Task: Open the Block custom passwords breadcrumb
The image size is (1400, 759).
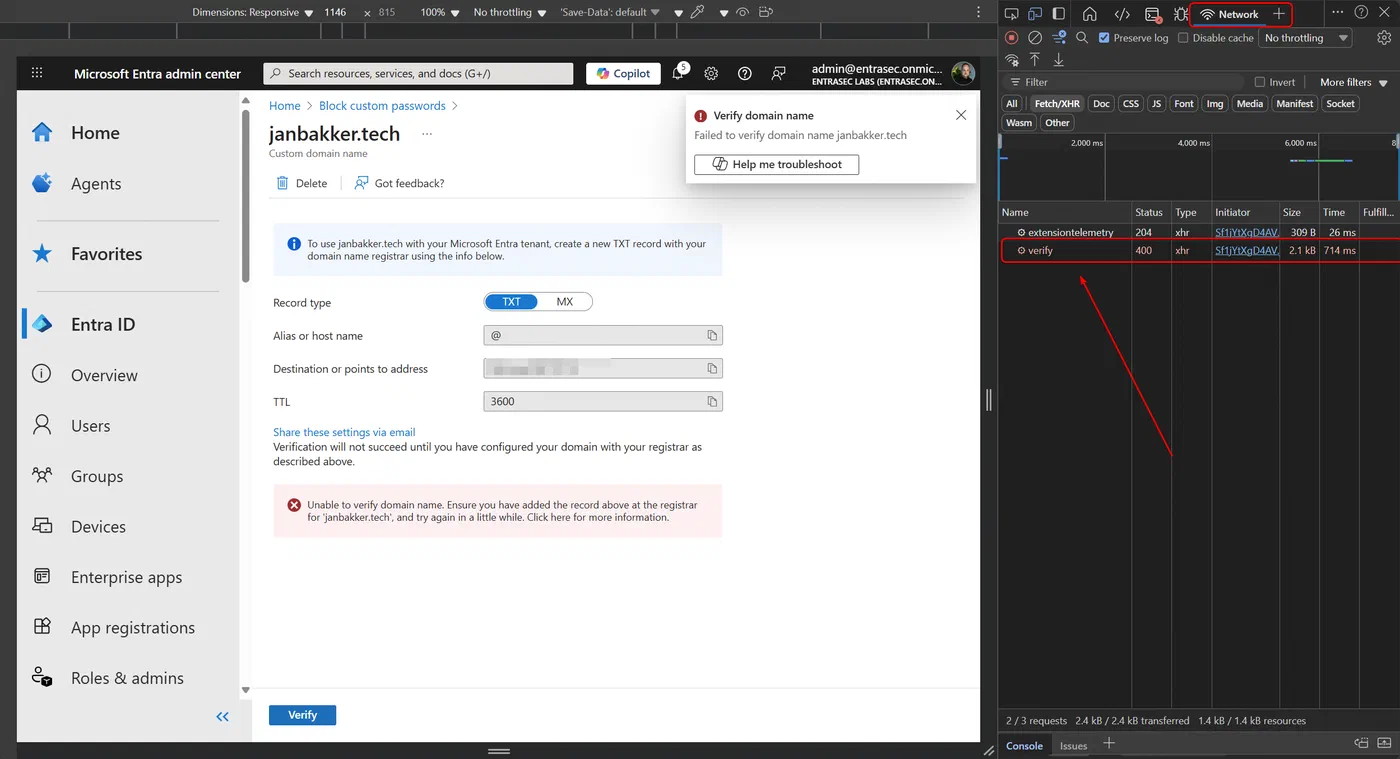Action: [382, 106]
